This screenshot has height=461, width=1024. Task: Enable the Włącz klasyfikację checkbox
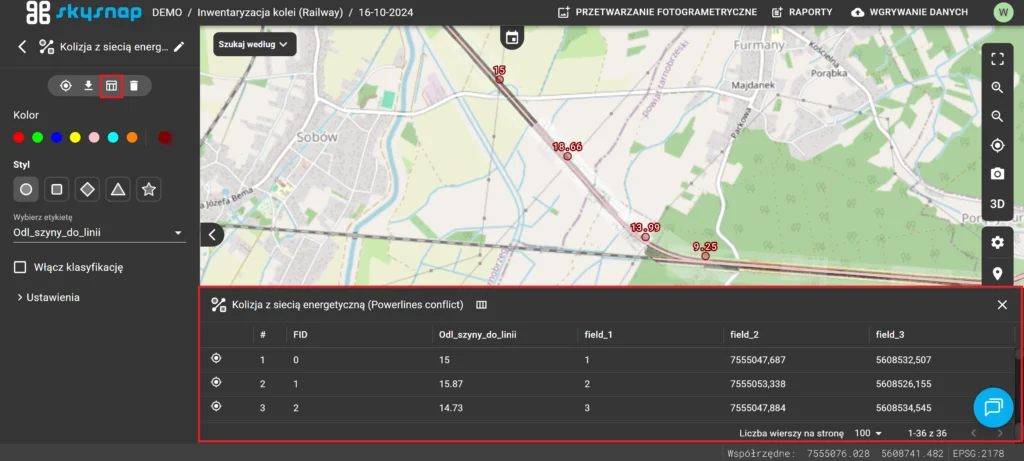20,267
